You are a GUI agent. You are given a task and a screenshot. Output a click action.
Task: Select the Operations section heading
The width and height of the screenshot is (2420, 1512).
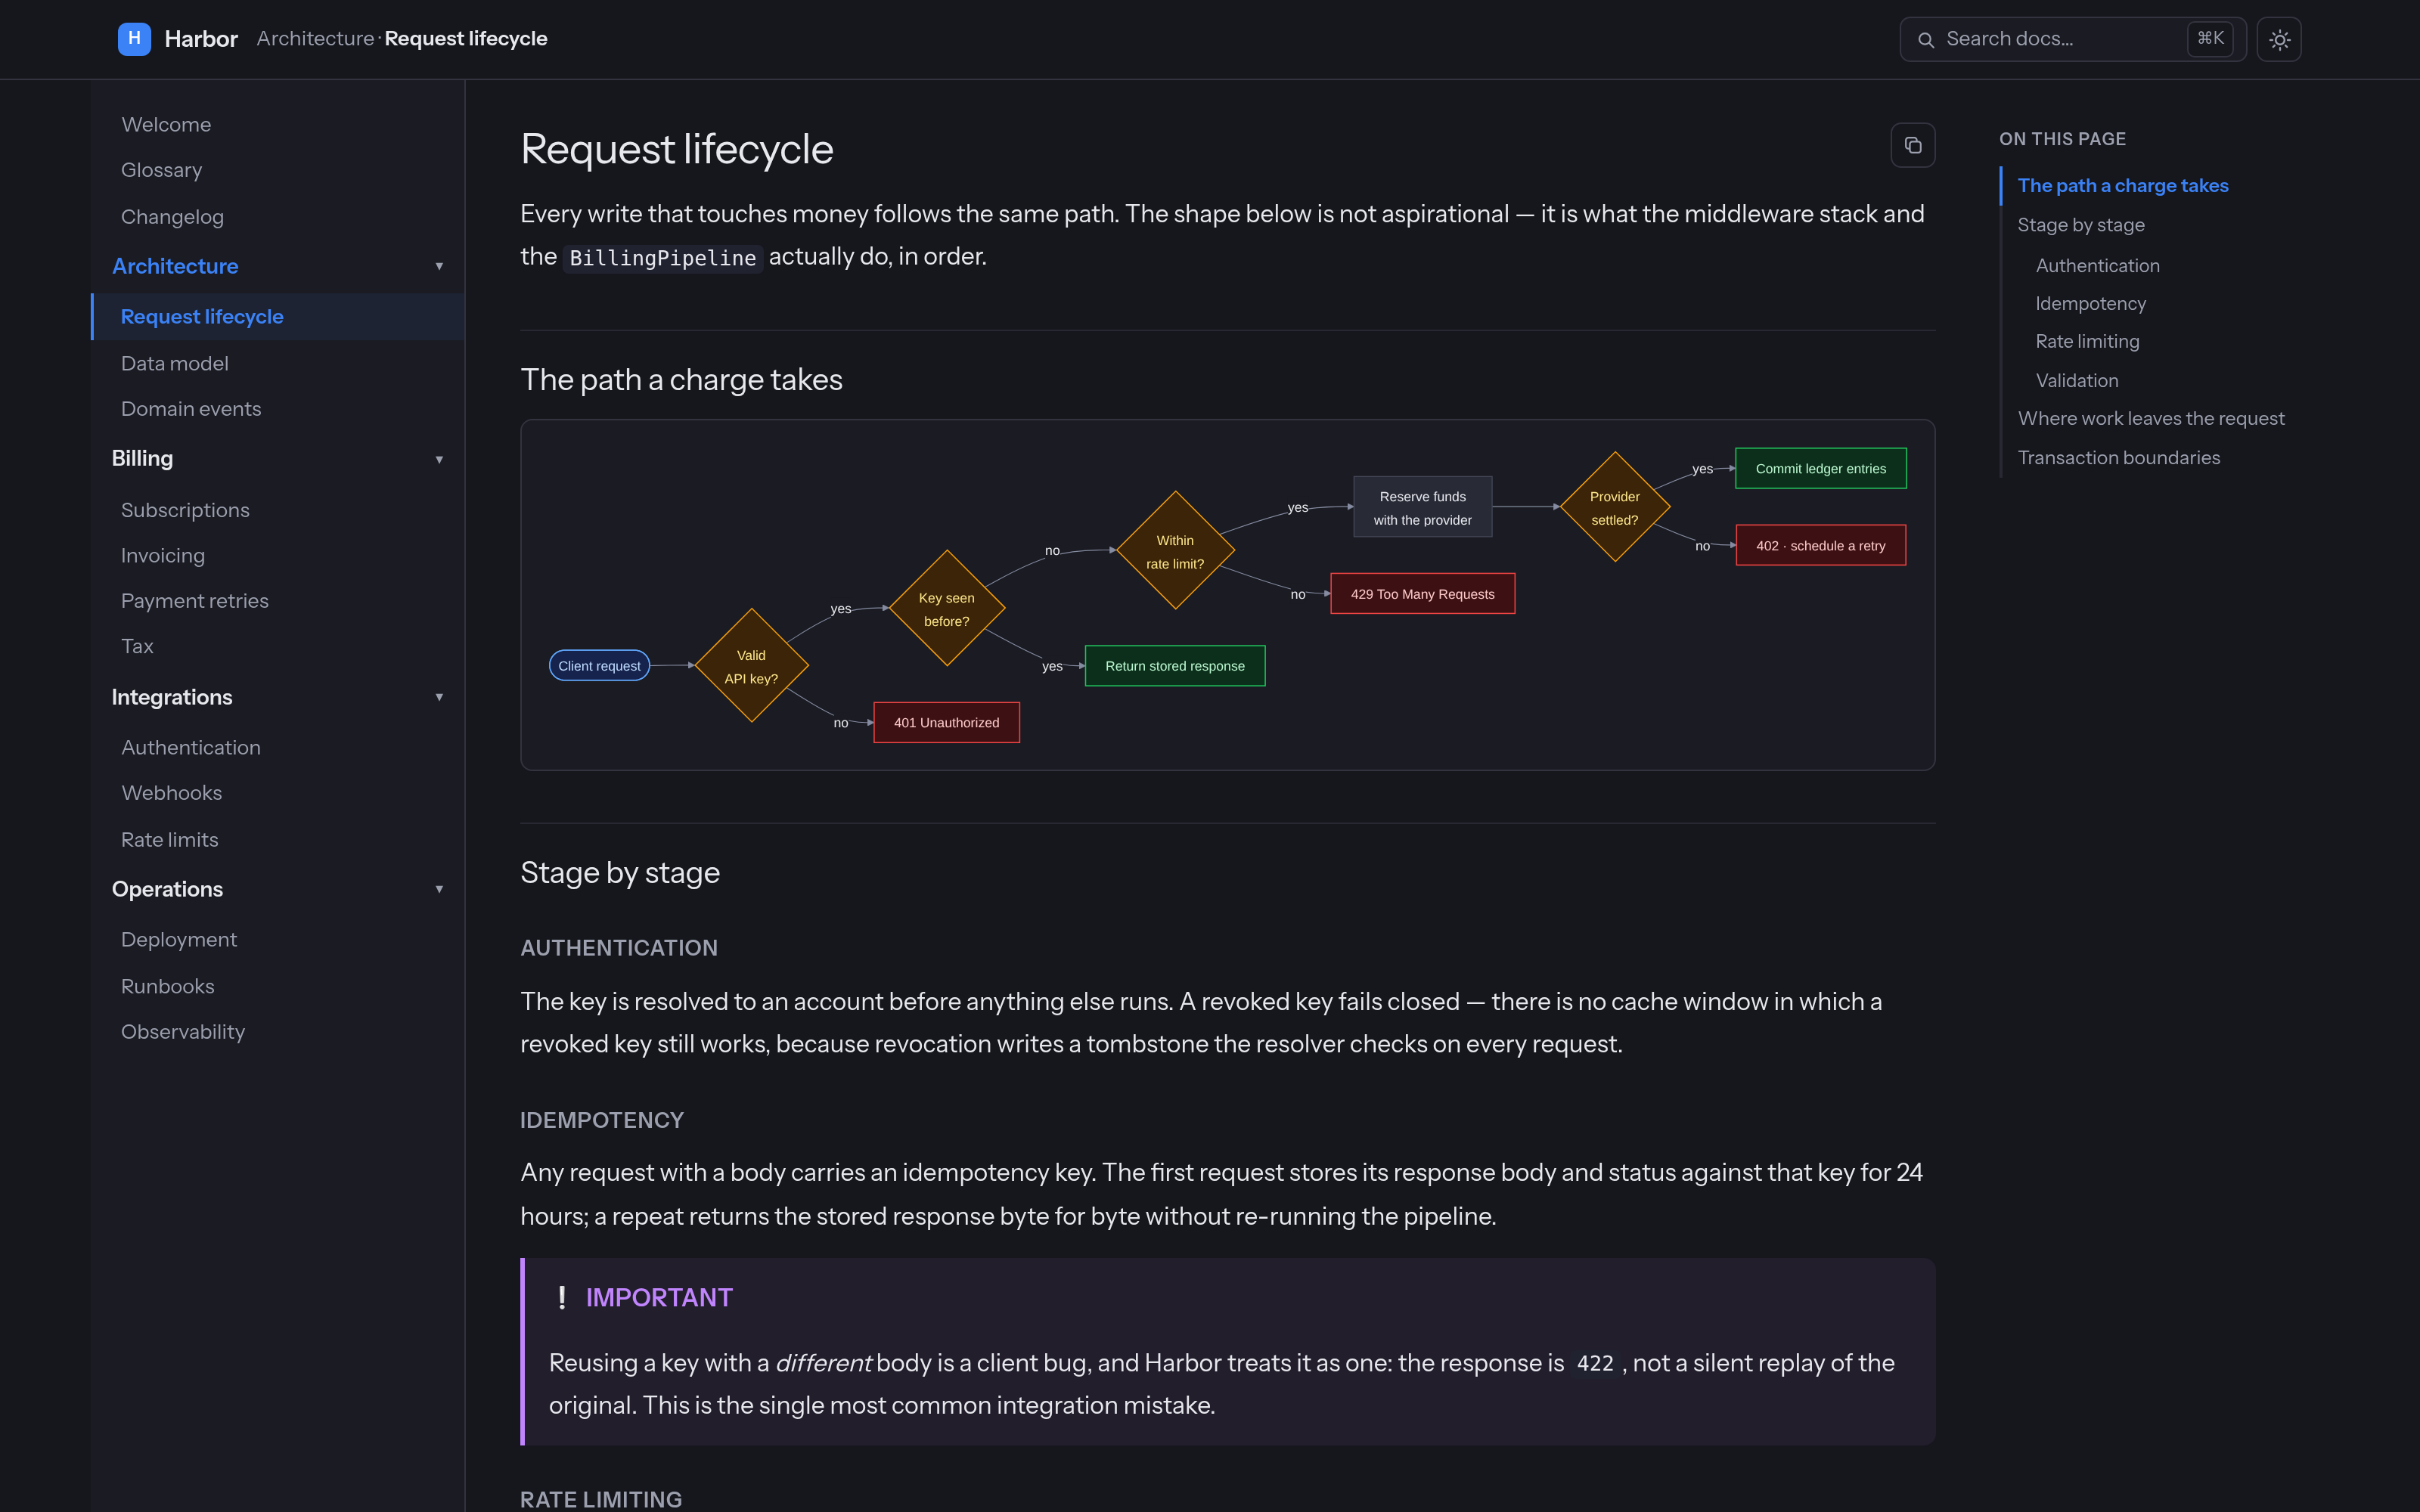167,889
